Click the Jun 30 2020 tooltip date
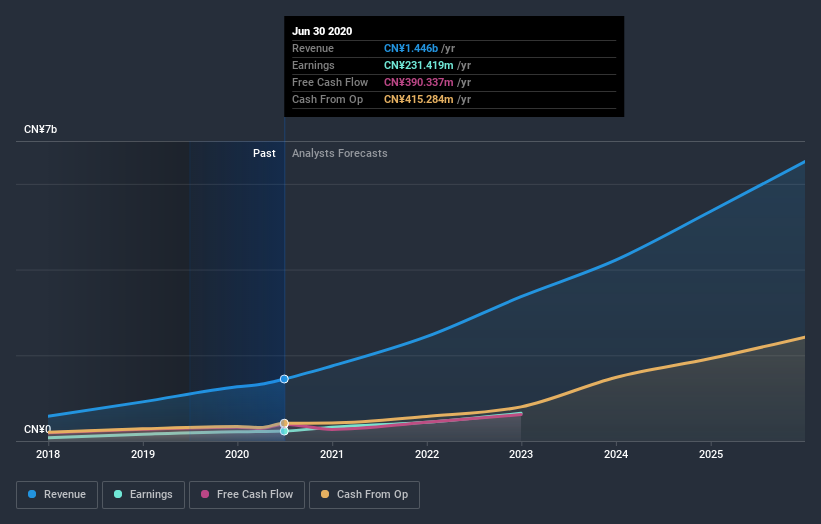Viewport: 821px width, 524px height. [322, 31]
